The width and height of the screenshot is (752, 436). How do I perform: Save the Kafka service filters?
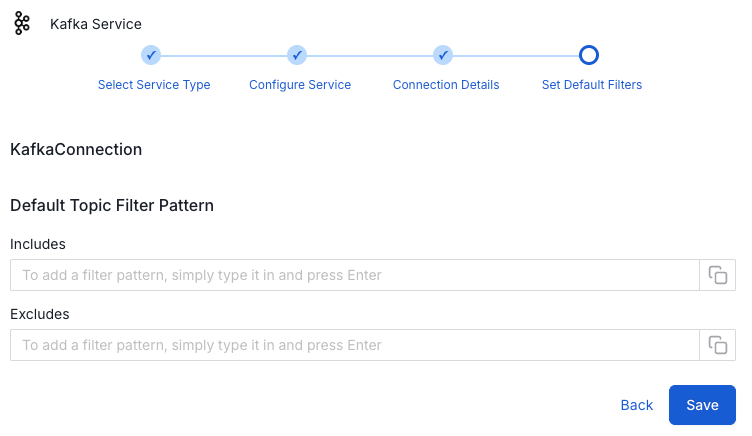[x=702, y=405]
